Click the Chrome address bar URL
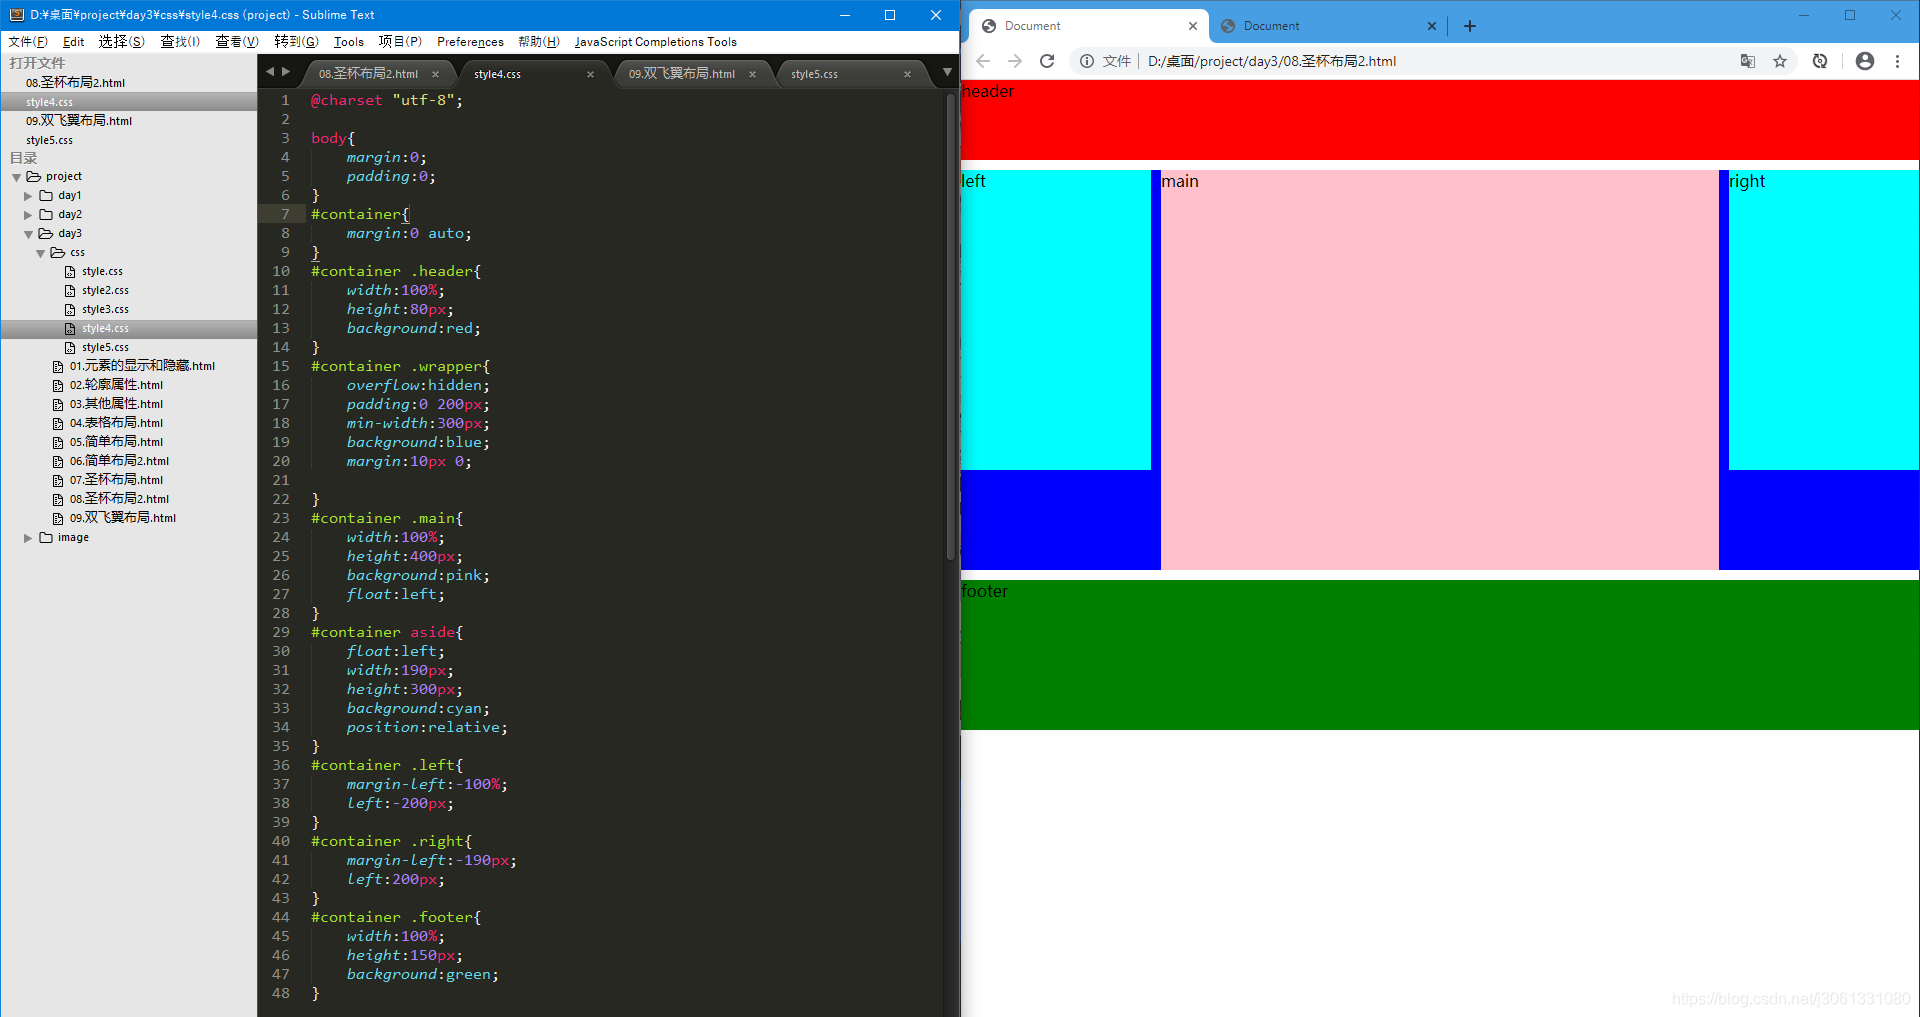The width and height of the screenshot is (1920, 1017). click(x=1272, y=61)
